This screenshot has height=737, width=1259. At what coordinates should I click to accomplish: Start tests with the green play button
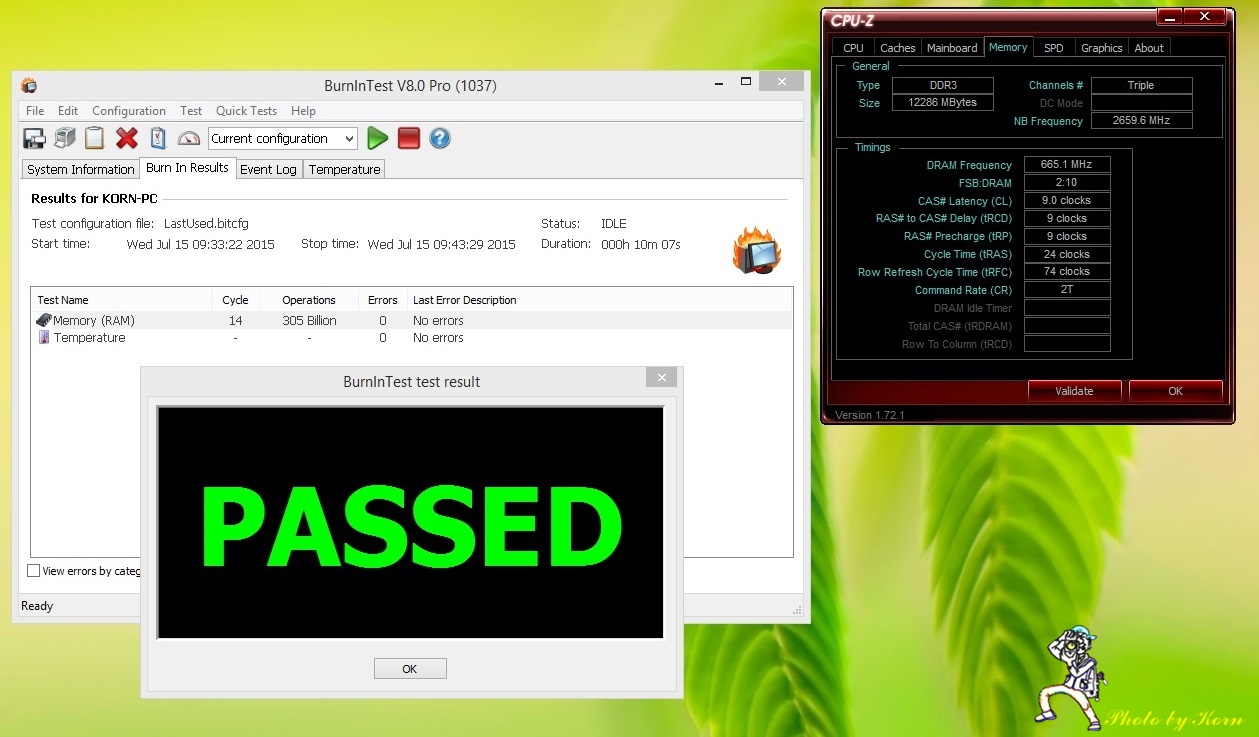(377, 138)
